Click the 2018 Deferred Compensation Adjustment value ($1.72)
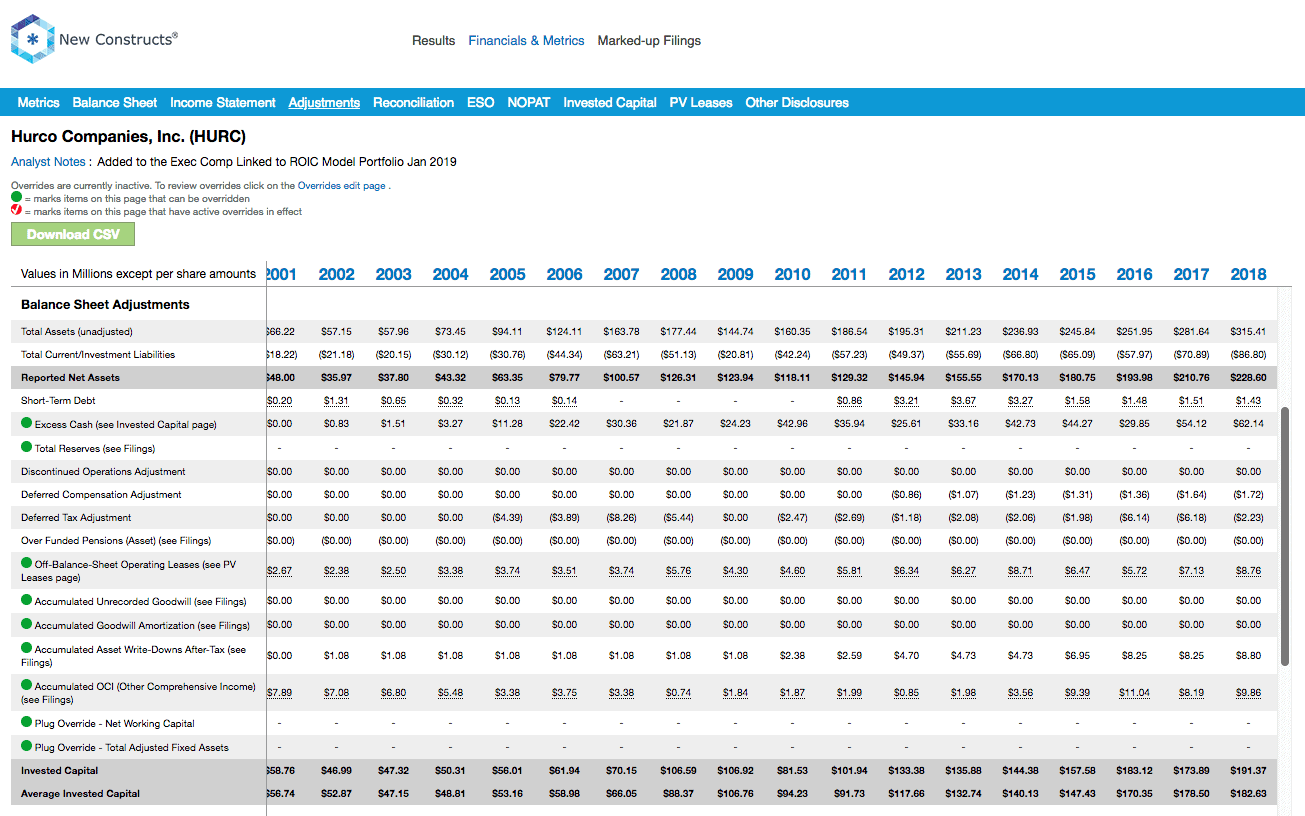 (x=1249, y=494)
